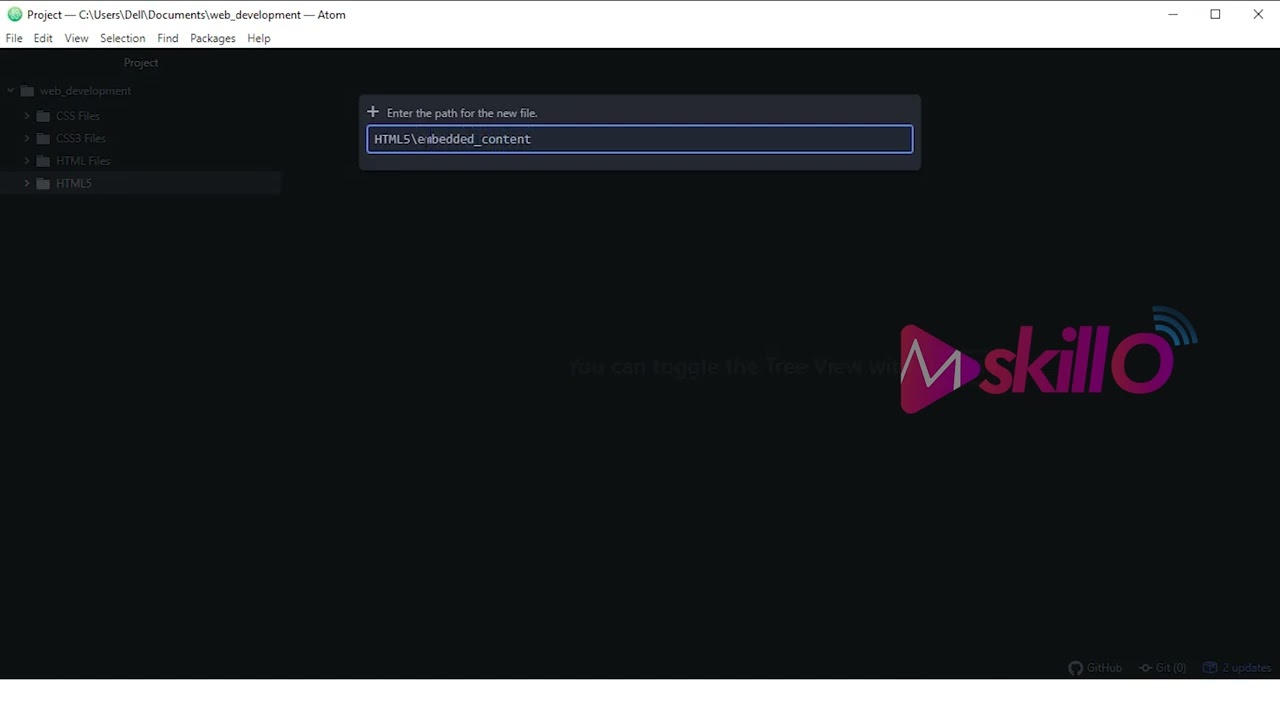Open the GitHub panel from status bar
Viewport: 1280px width, 720px height.
coord(1095,668)
